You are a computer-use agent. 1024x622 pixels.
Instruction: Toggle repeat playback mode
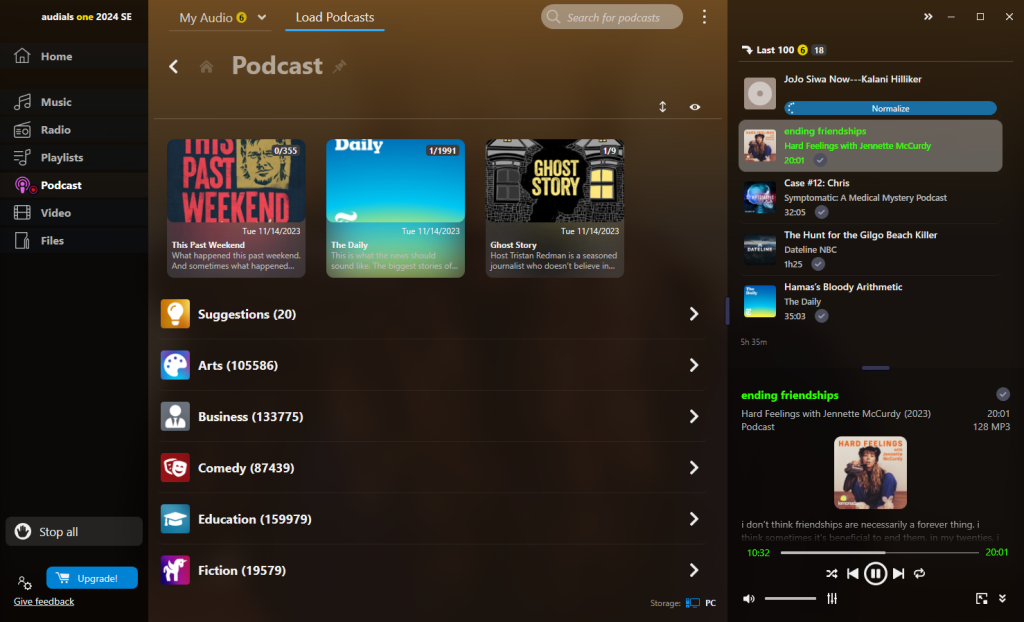tap(920, 574)
